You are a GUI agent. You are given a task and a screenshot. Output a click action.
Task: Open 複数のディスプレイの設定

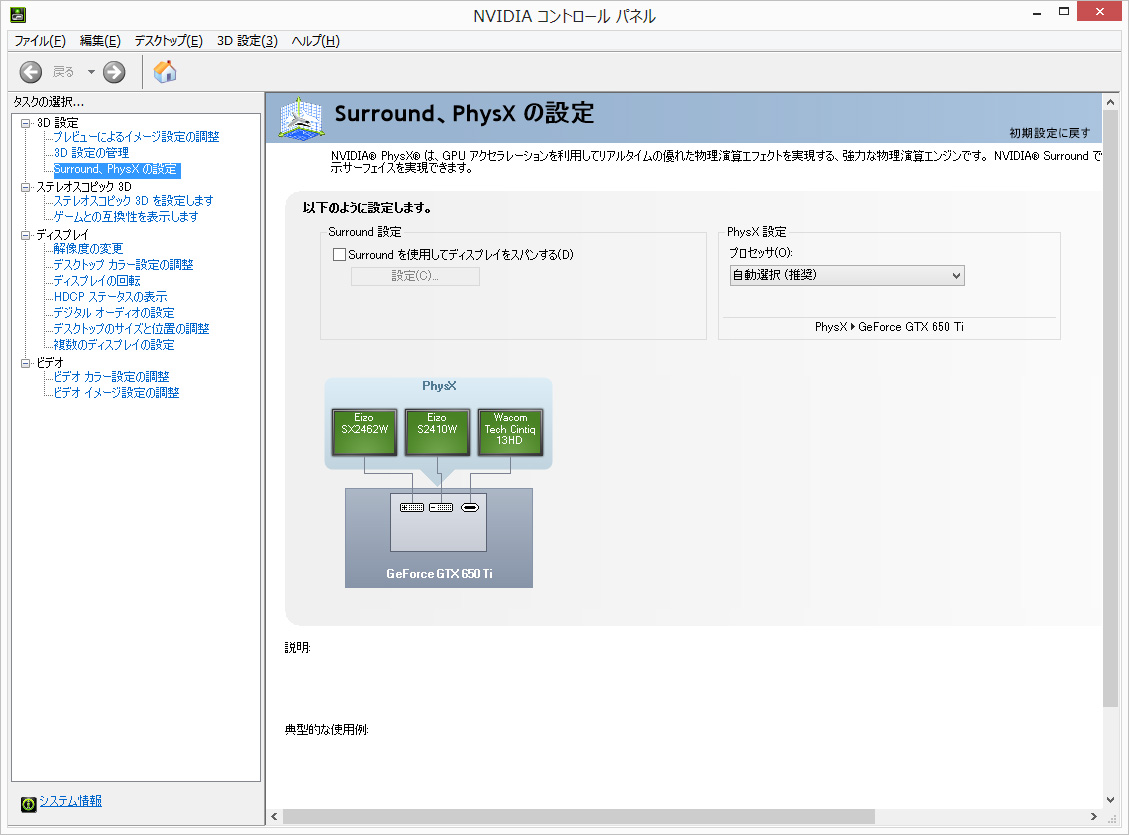click(114, 345)
